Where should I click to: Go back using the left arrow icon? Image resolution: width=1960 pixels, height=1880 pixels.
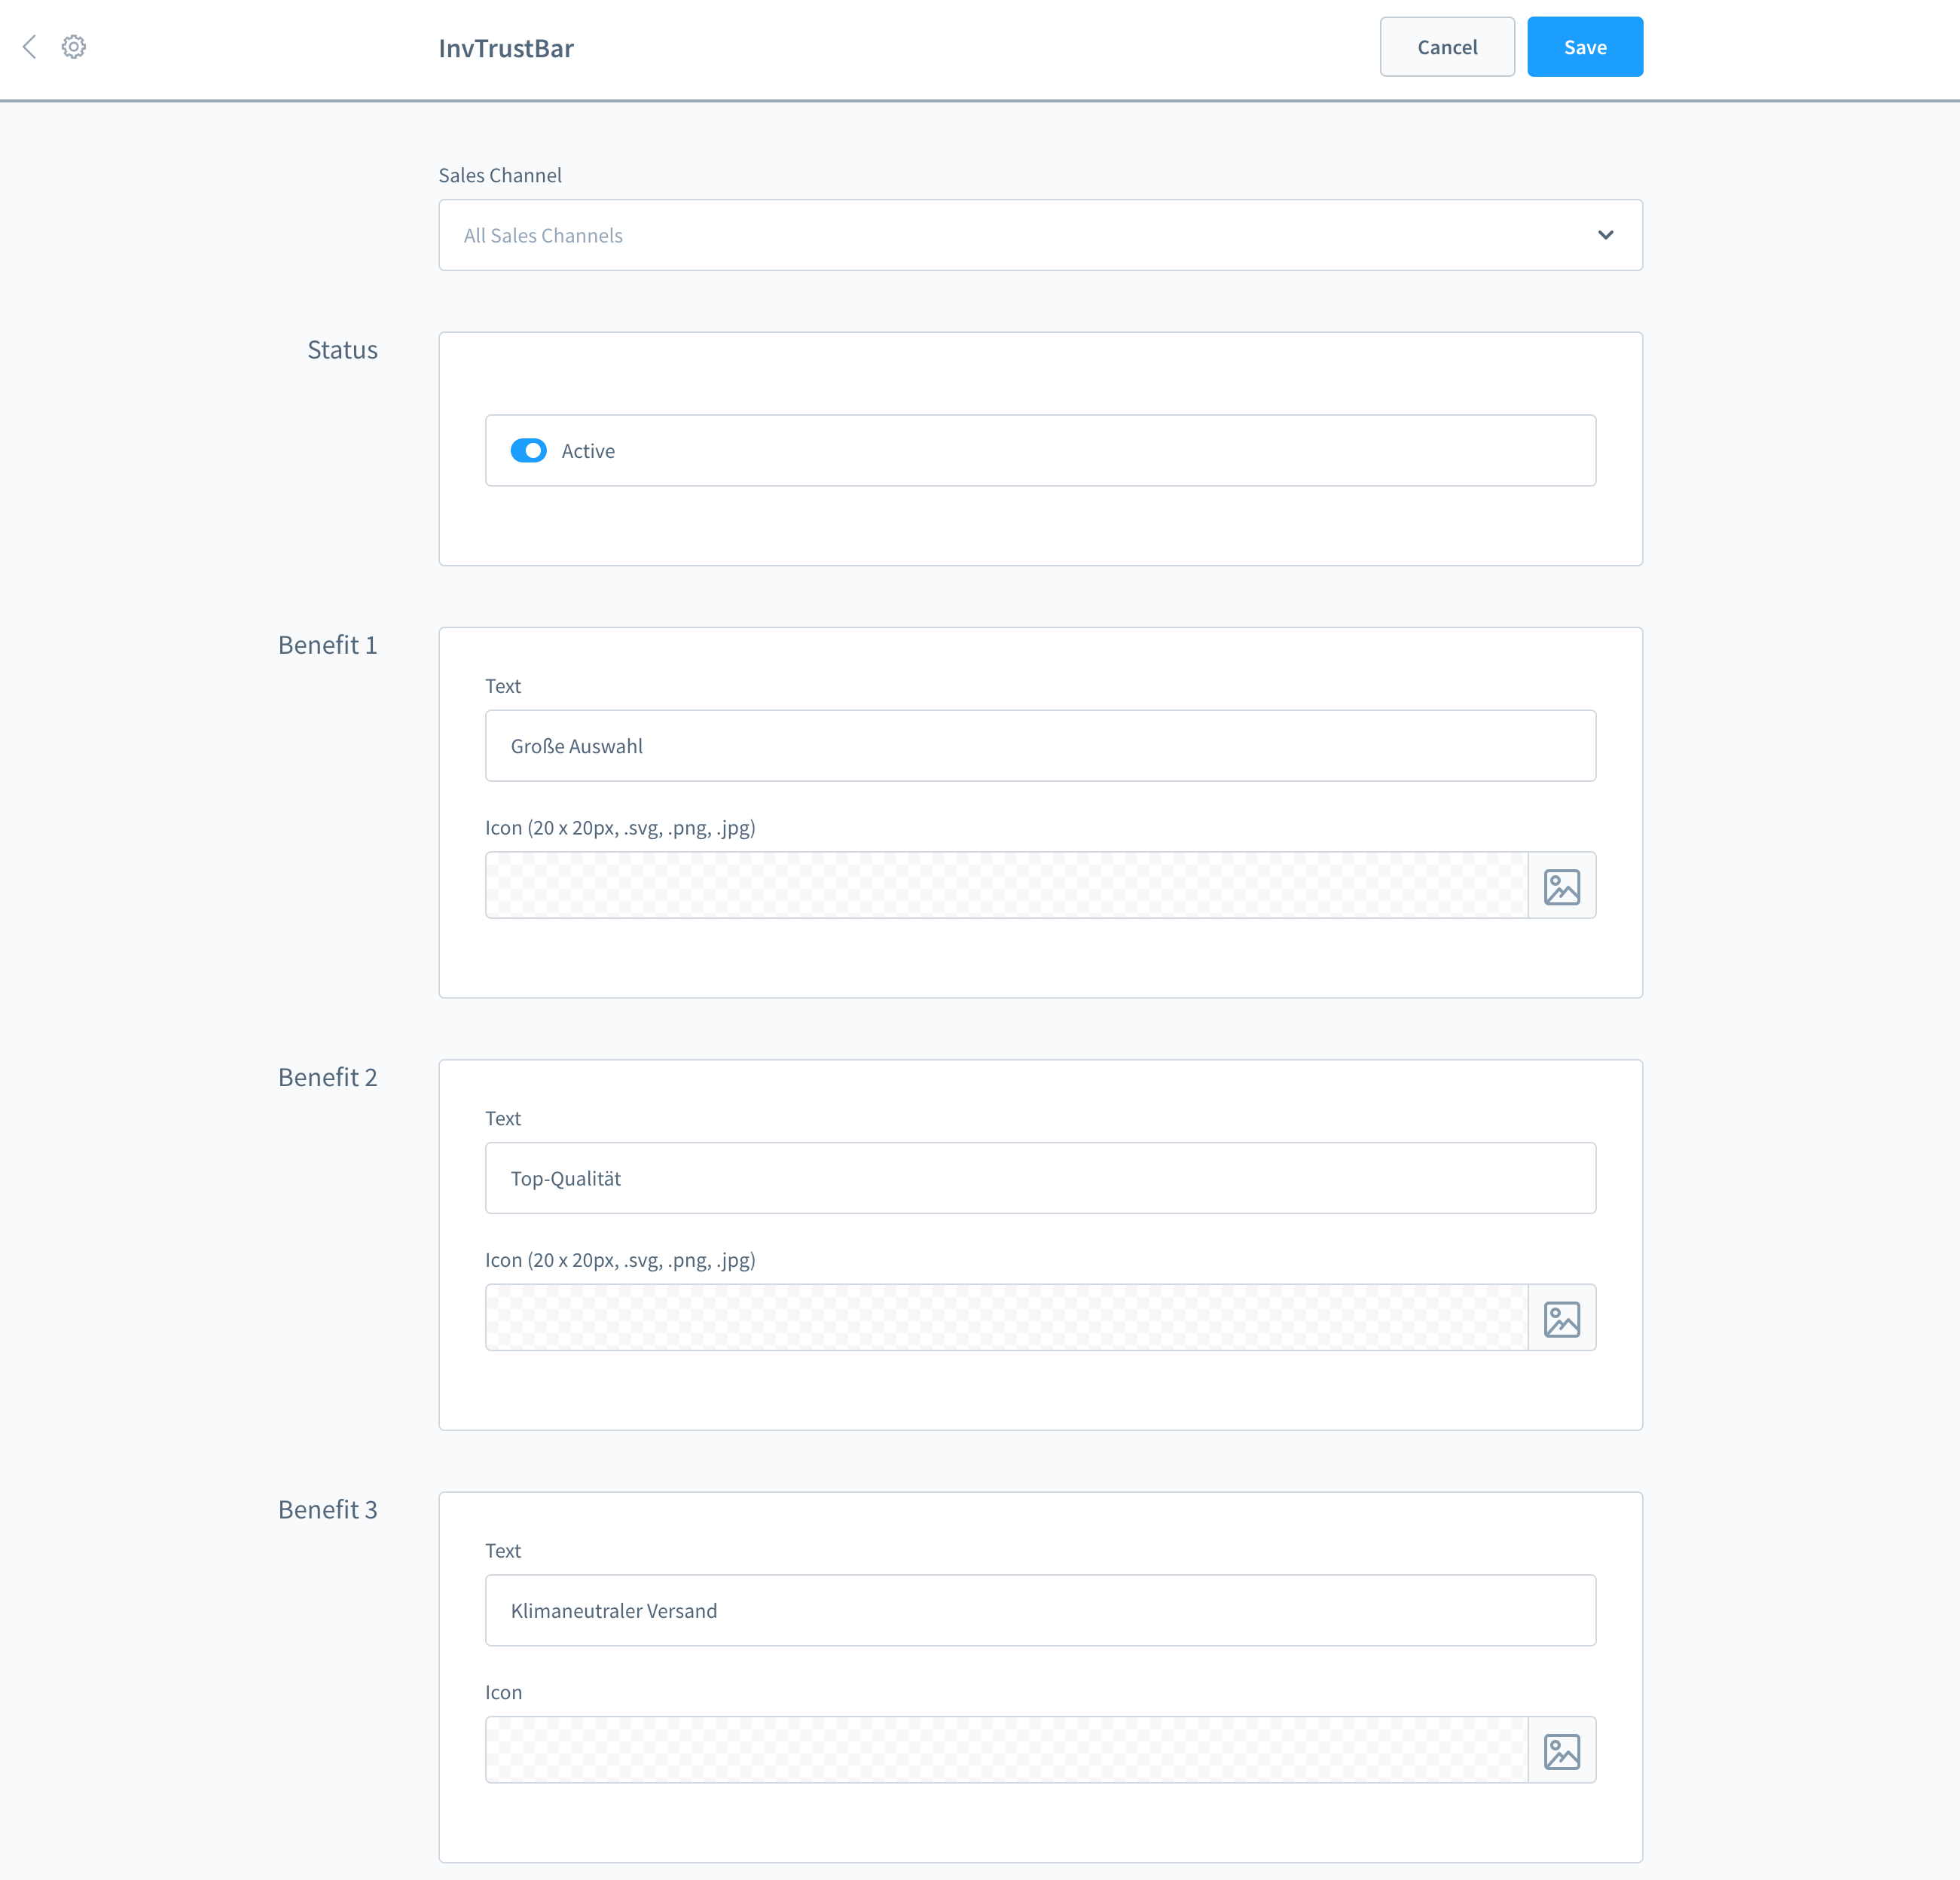point(30,47)
